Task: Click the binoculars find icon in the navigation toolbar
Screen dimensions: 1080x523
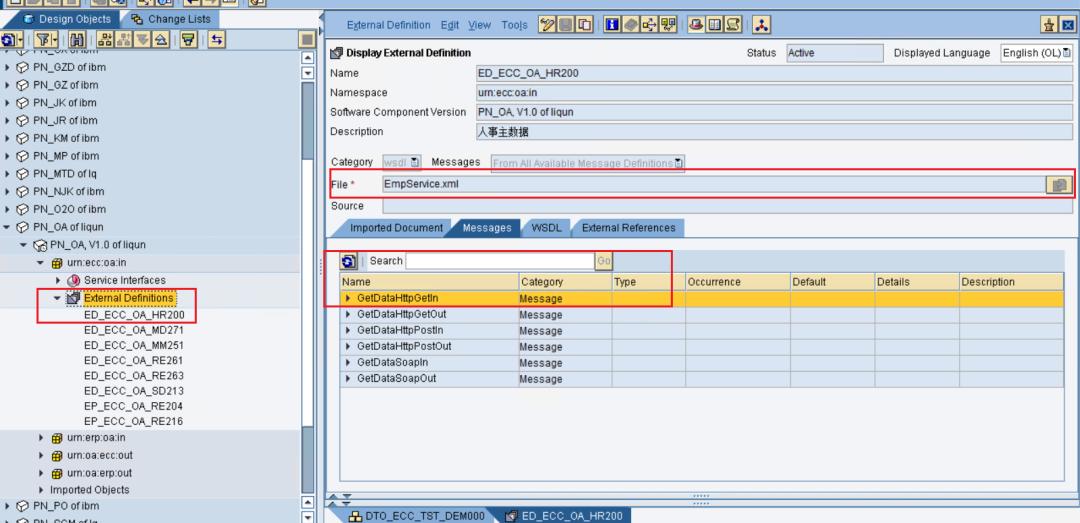Action: pos(77,39)
